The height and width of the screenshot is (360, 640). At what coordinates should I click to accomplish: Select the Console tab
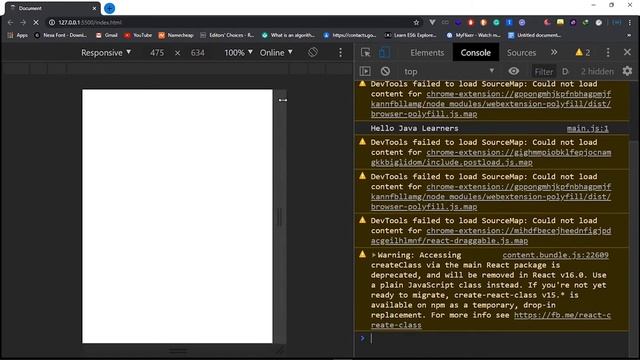[476, 53]
